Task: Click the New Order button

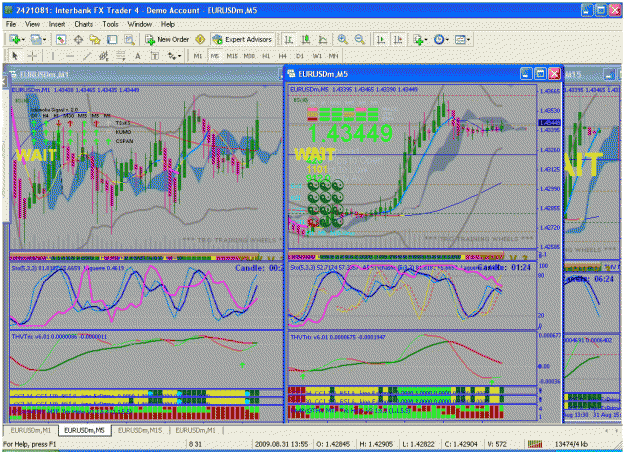Action: pyautogui.click(x=167, y=39)
